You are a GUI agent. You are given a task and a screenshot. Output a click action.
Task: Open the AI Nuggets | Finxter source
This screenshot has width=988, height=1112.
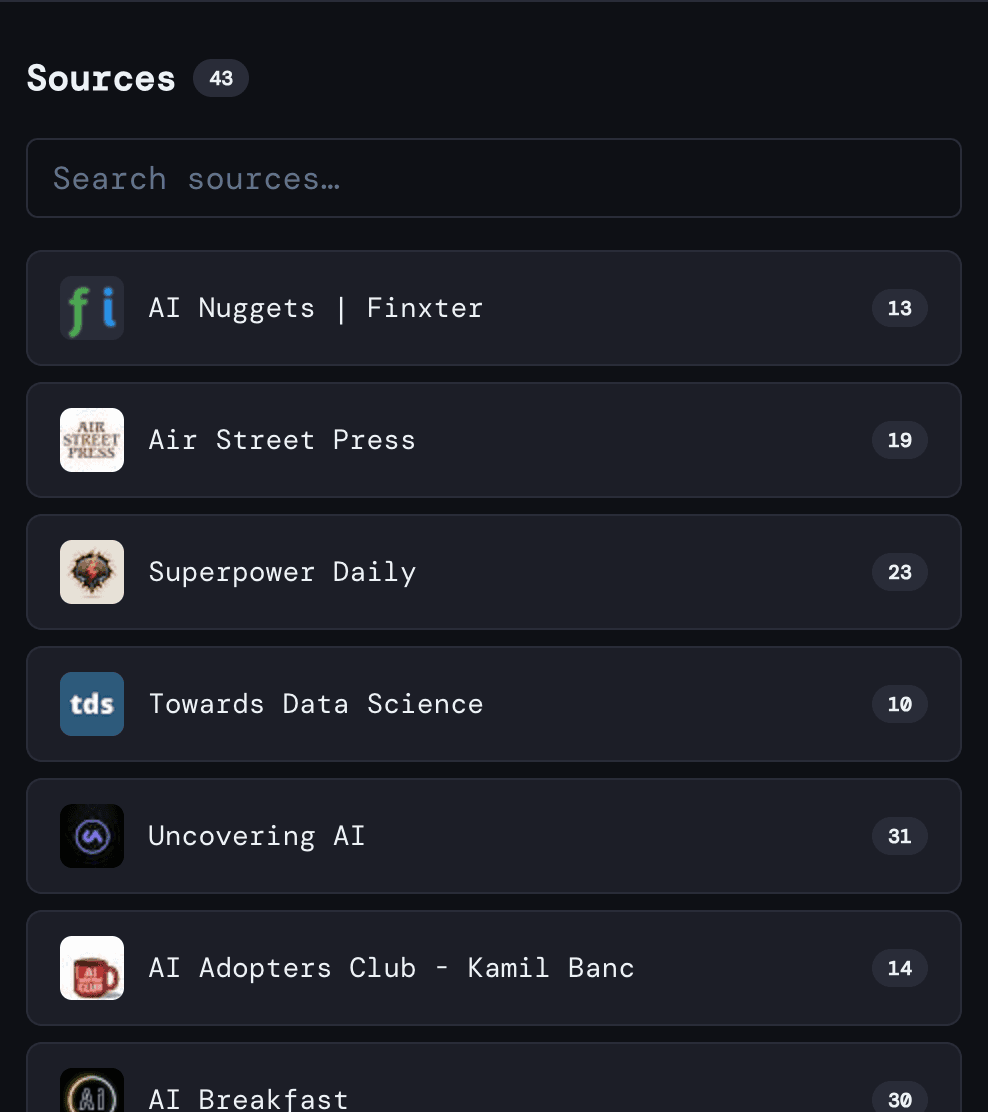[315, 308]
